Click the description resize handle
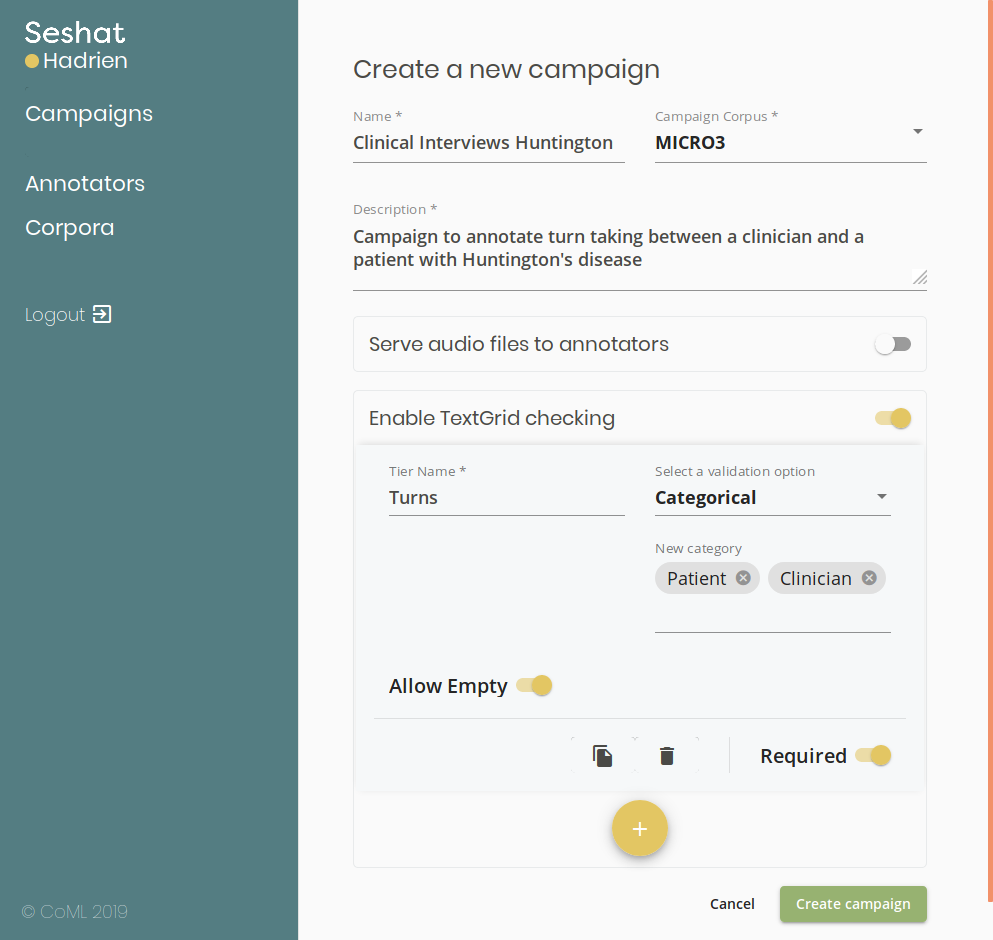Screen dimensions: 993x940 coord(920,277)
